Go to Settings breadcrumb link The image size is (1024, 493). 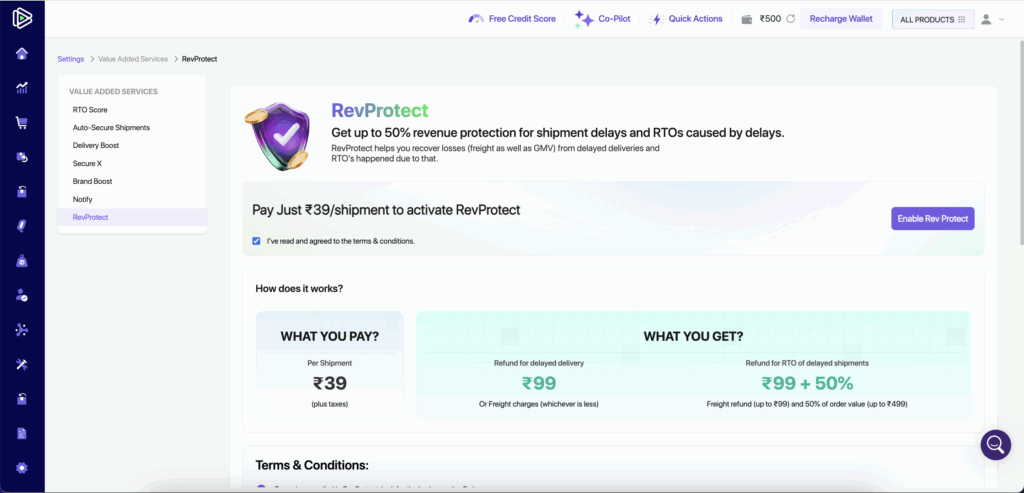point(71,59)
